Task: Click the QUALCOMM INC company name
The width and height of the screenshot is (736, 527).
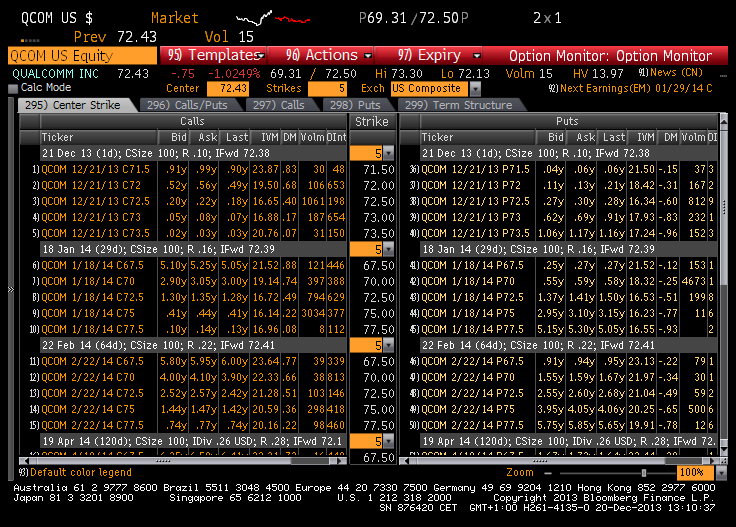Action: point(55,74)
